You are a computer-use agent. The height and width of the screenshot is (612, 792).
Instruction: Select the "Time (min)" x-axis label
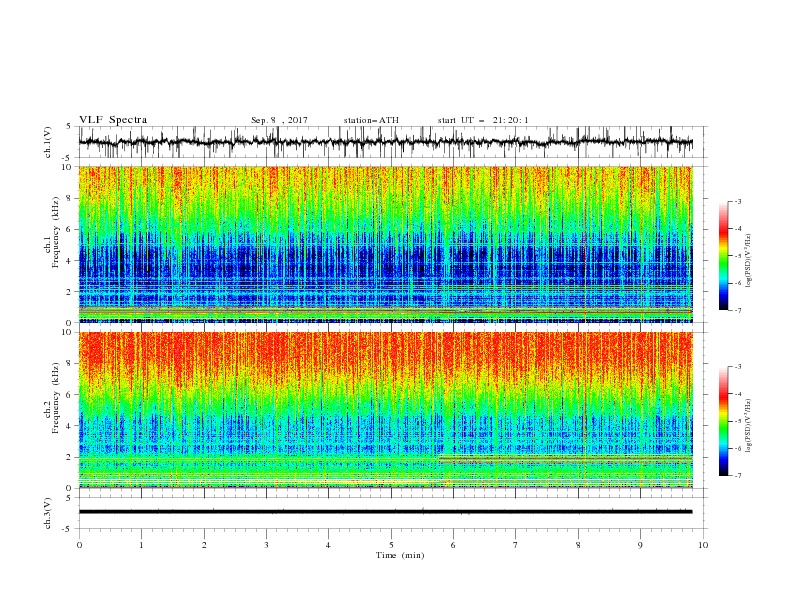[x=400, y=555]
